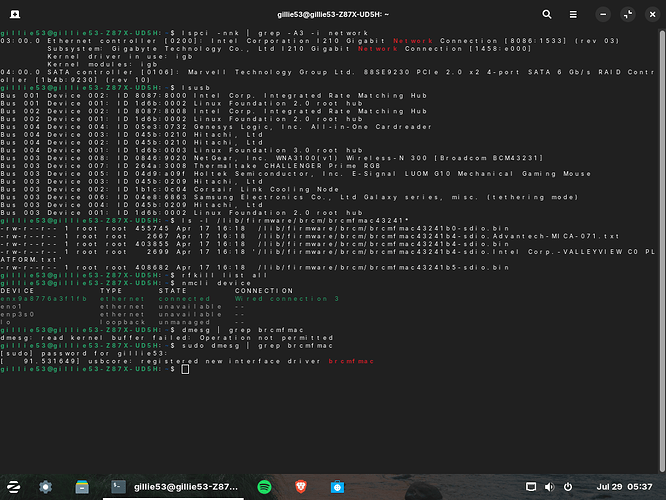Restore the terminal window size
Viewport: 666px width, 500px height.
(628, 14)
